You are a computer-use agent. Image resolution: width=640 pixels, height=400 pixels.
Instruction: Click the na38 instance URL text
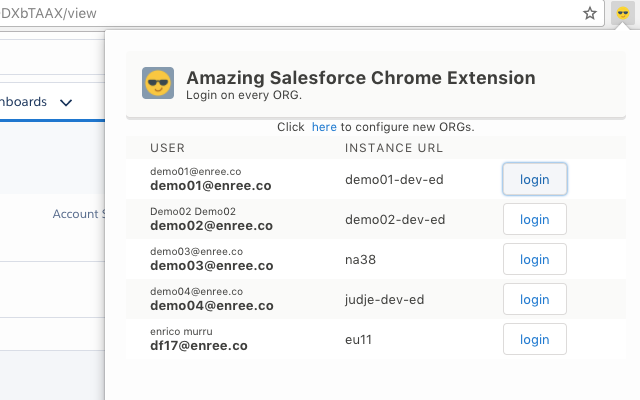[360, 260]
